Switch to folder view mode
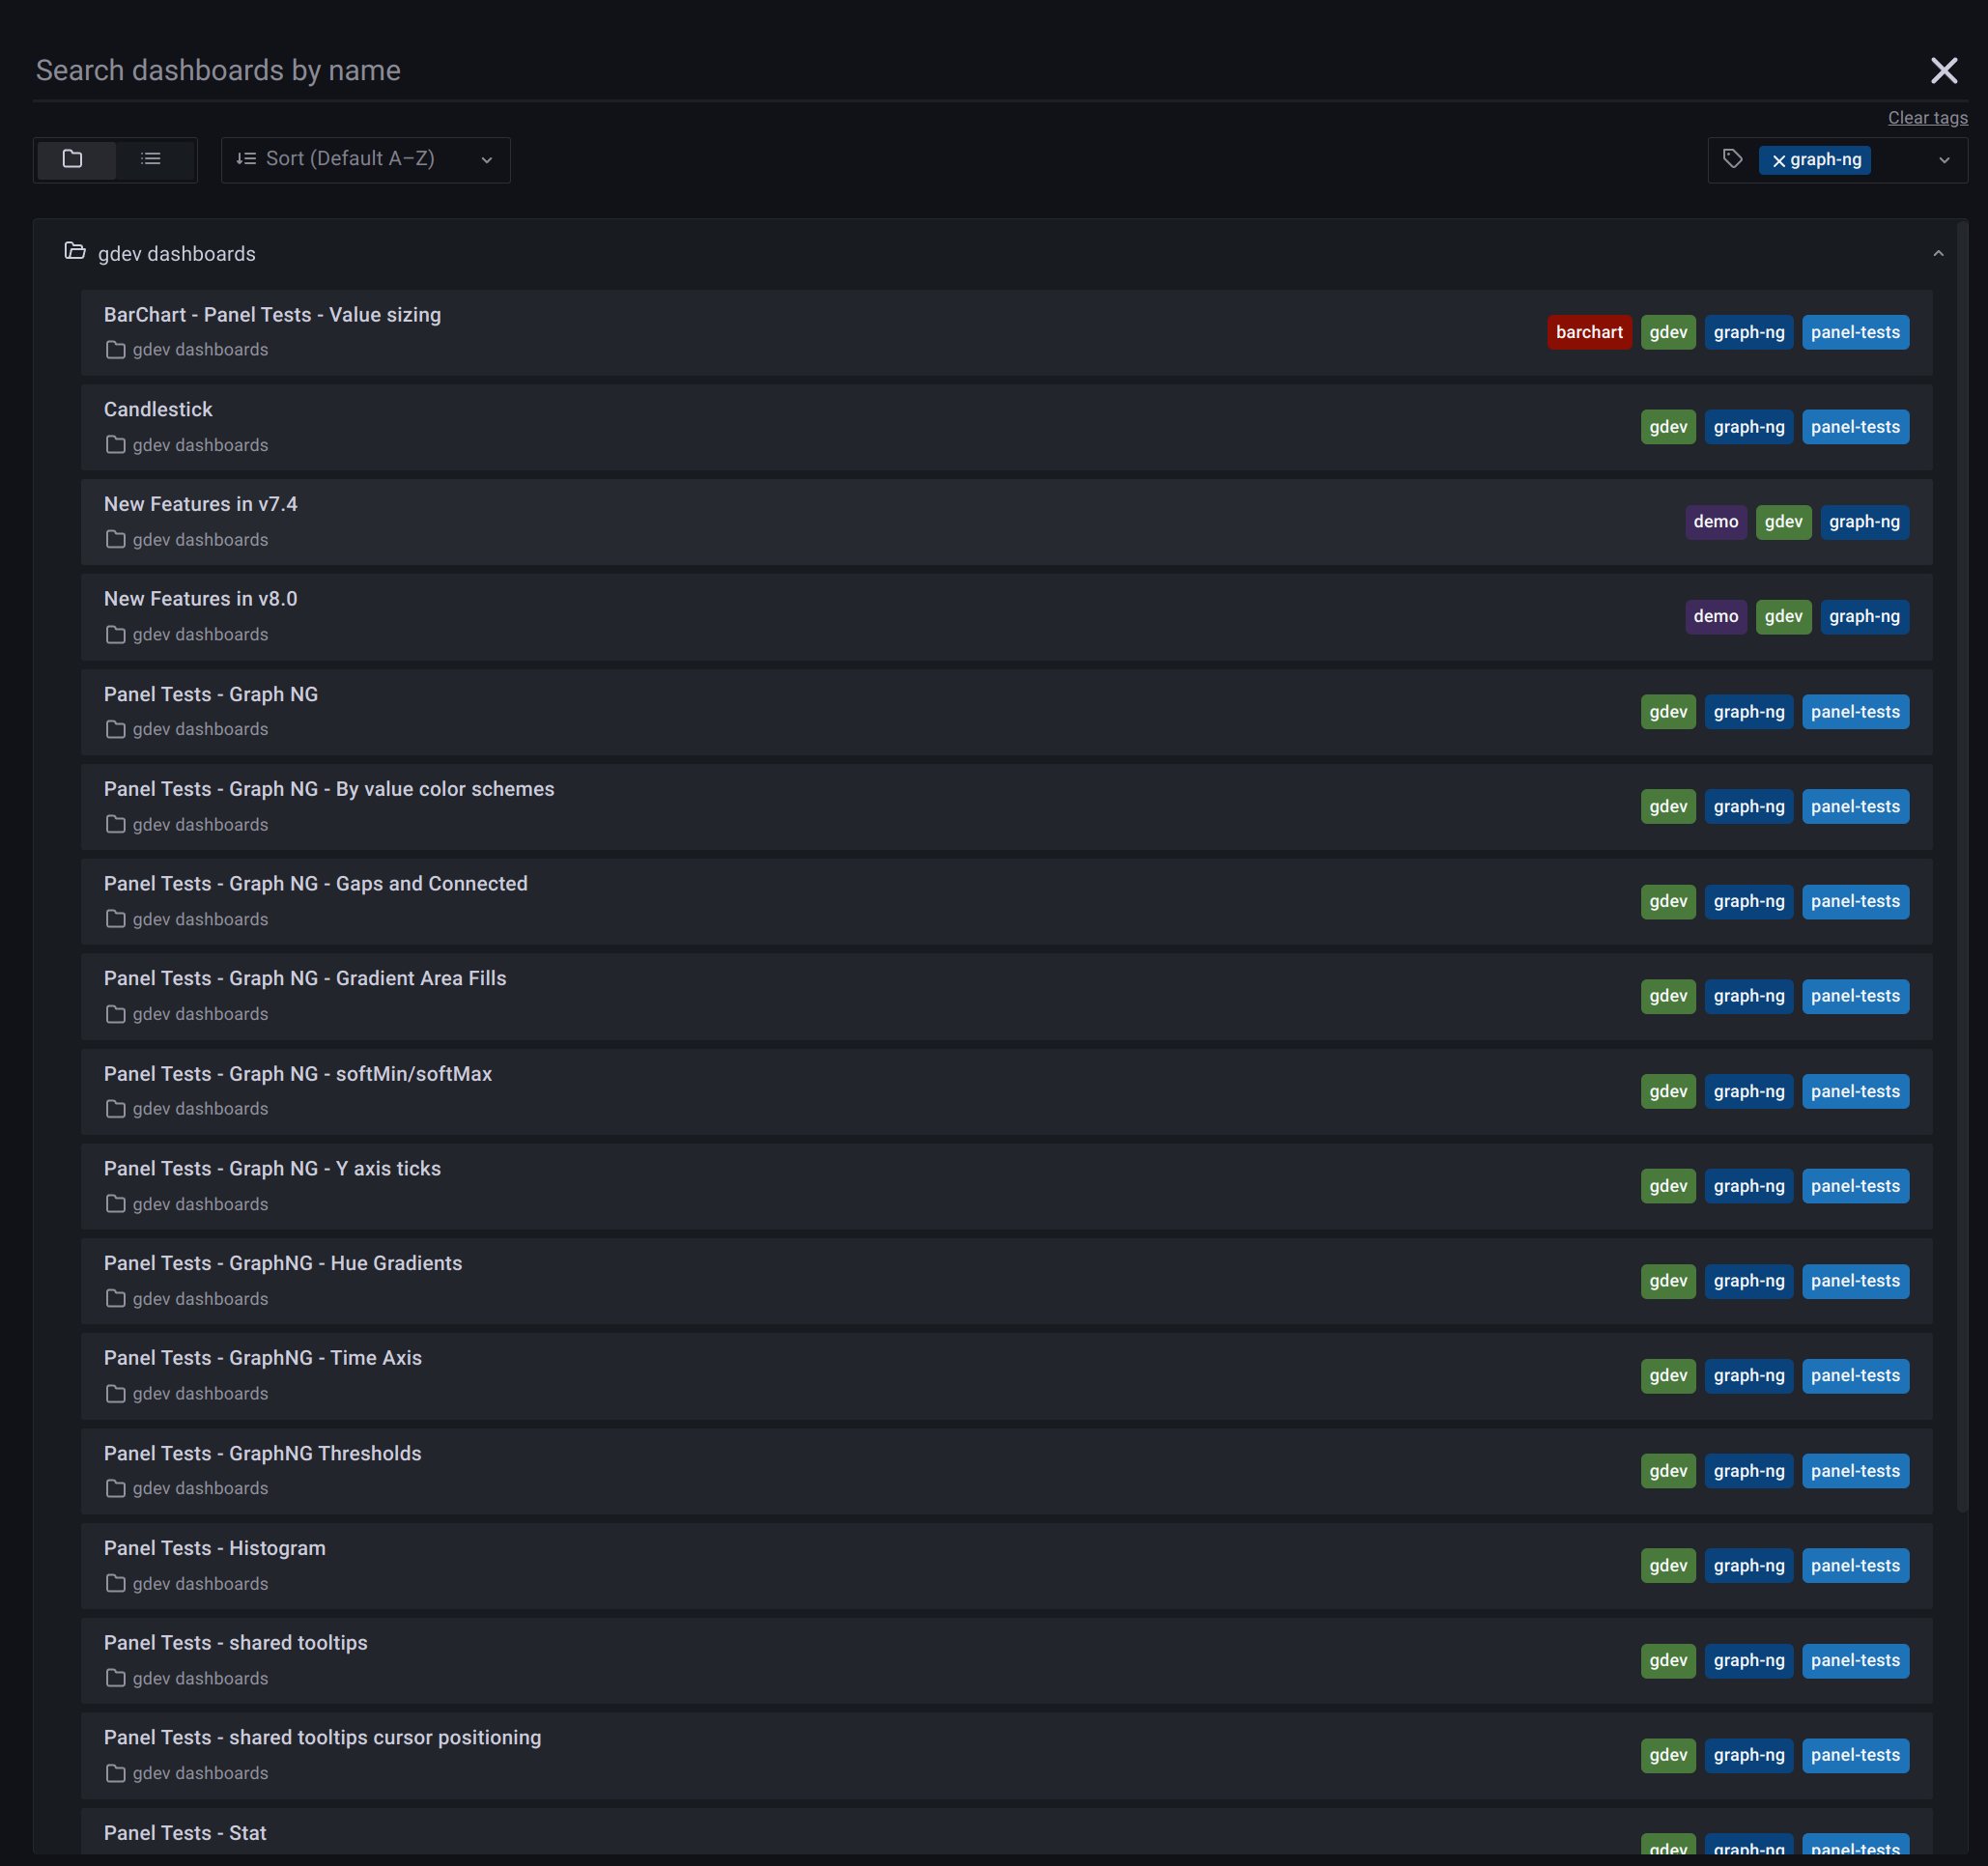1988x1866 pixels. pos(75,159)
